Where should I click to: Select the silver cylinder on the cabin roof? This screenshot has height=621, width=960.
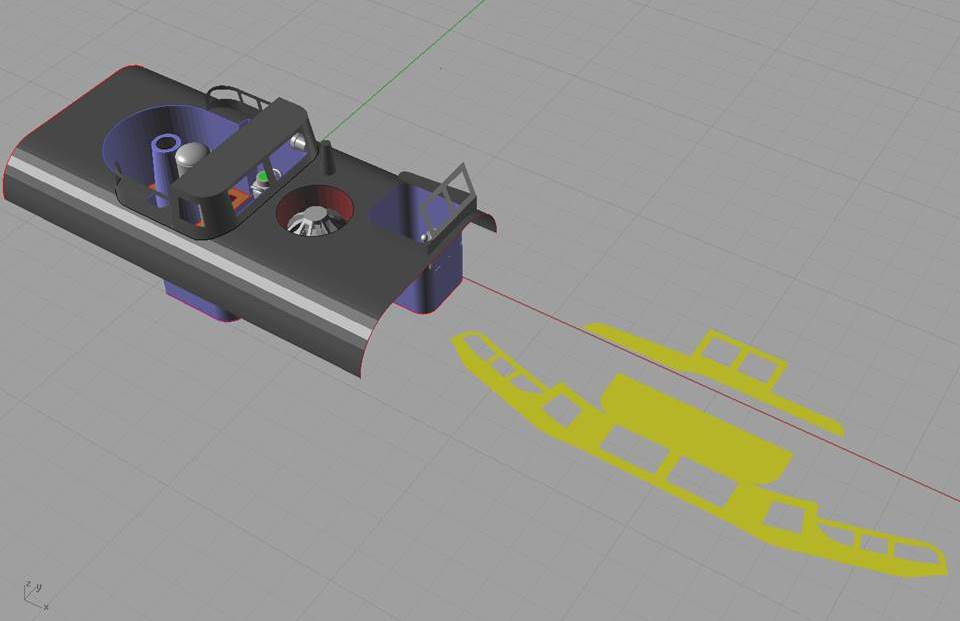click(x=297, y=141)
